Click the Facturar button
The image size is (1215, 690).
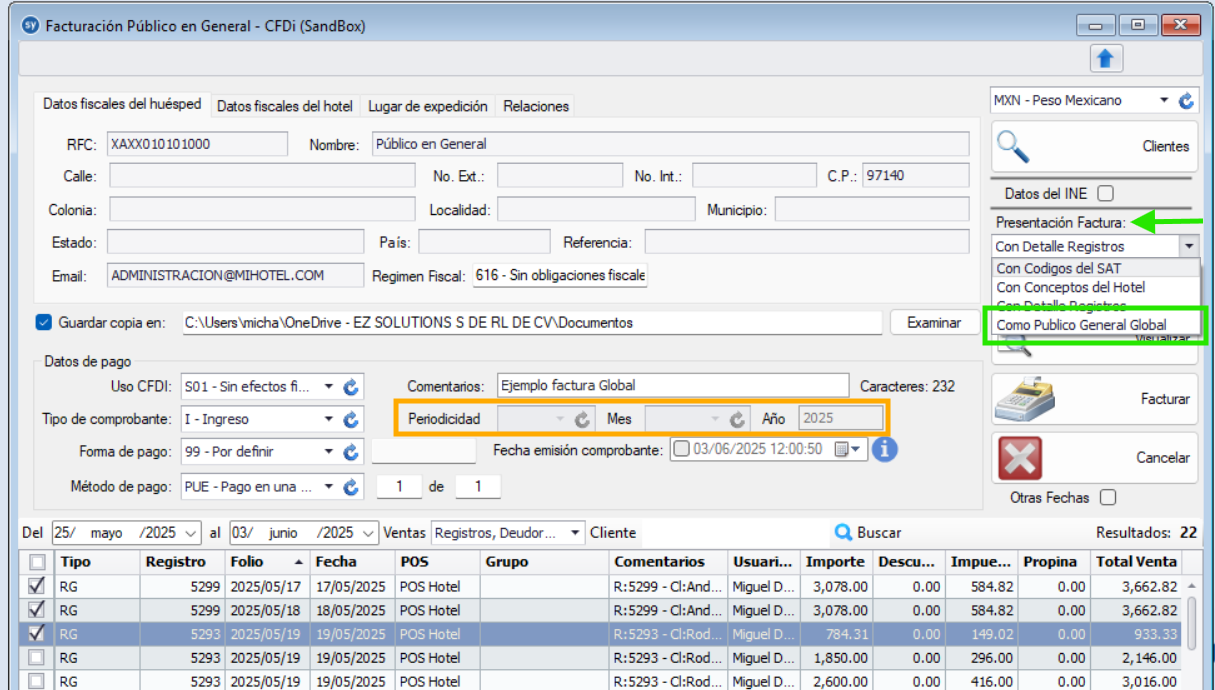[1094, 399]
